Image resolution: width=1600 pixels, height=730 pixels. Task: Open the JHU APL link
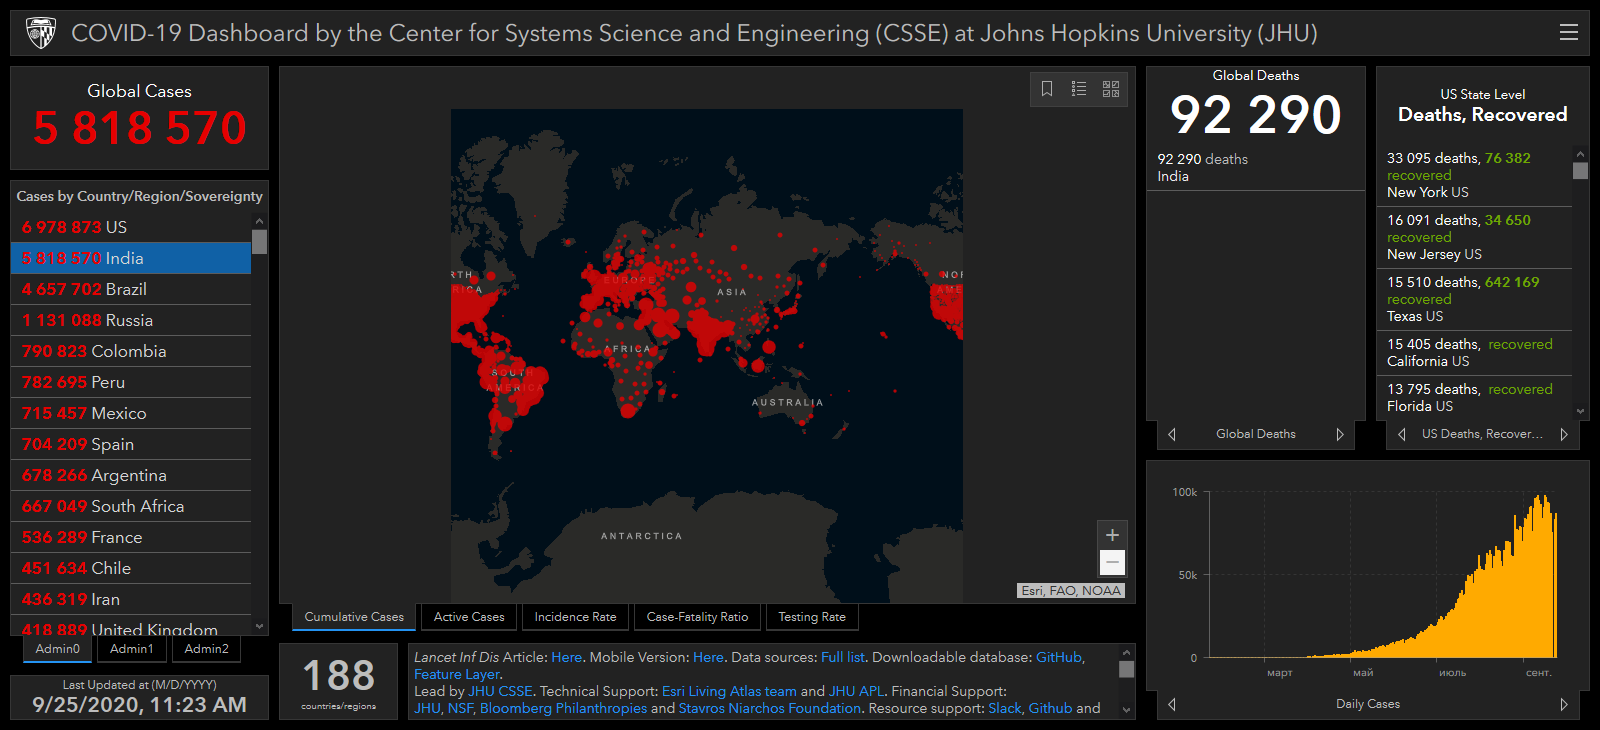coord(856,691)
